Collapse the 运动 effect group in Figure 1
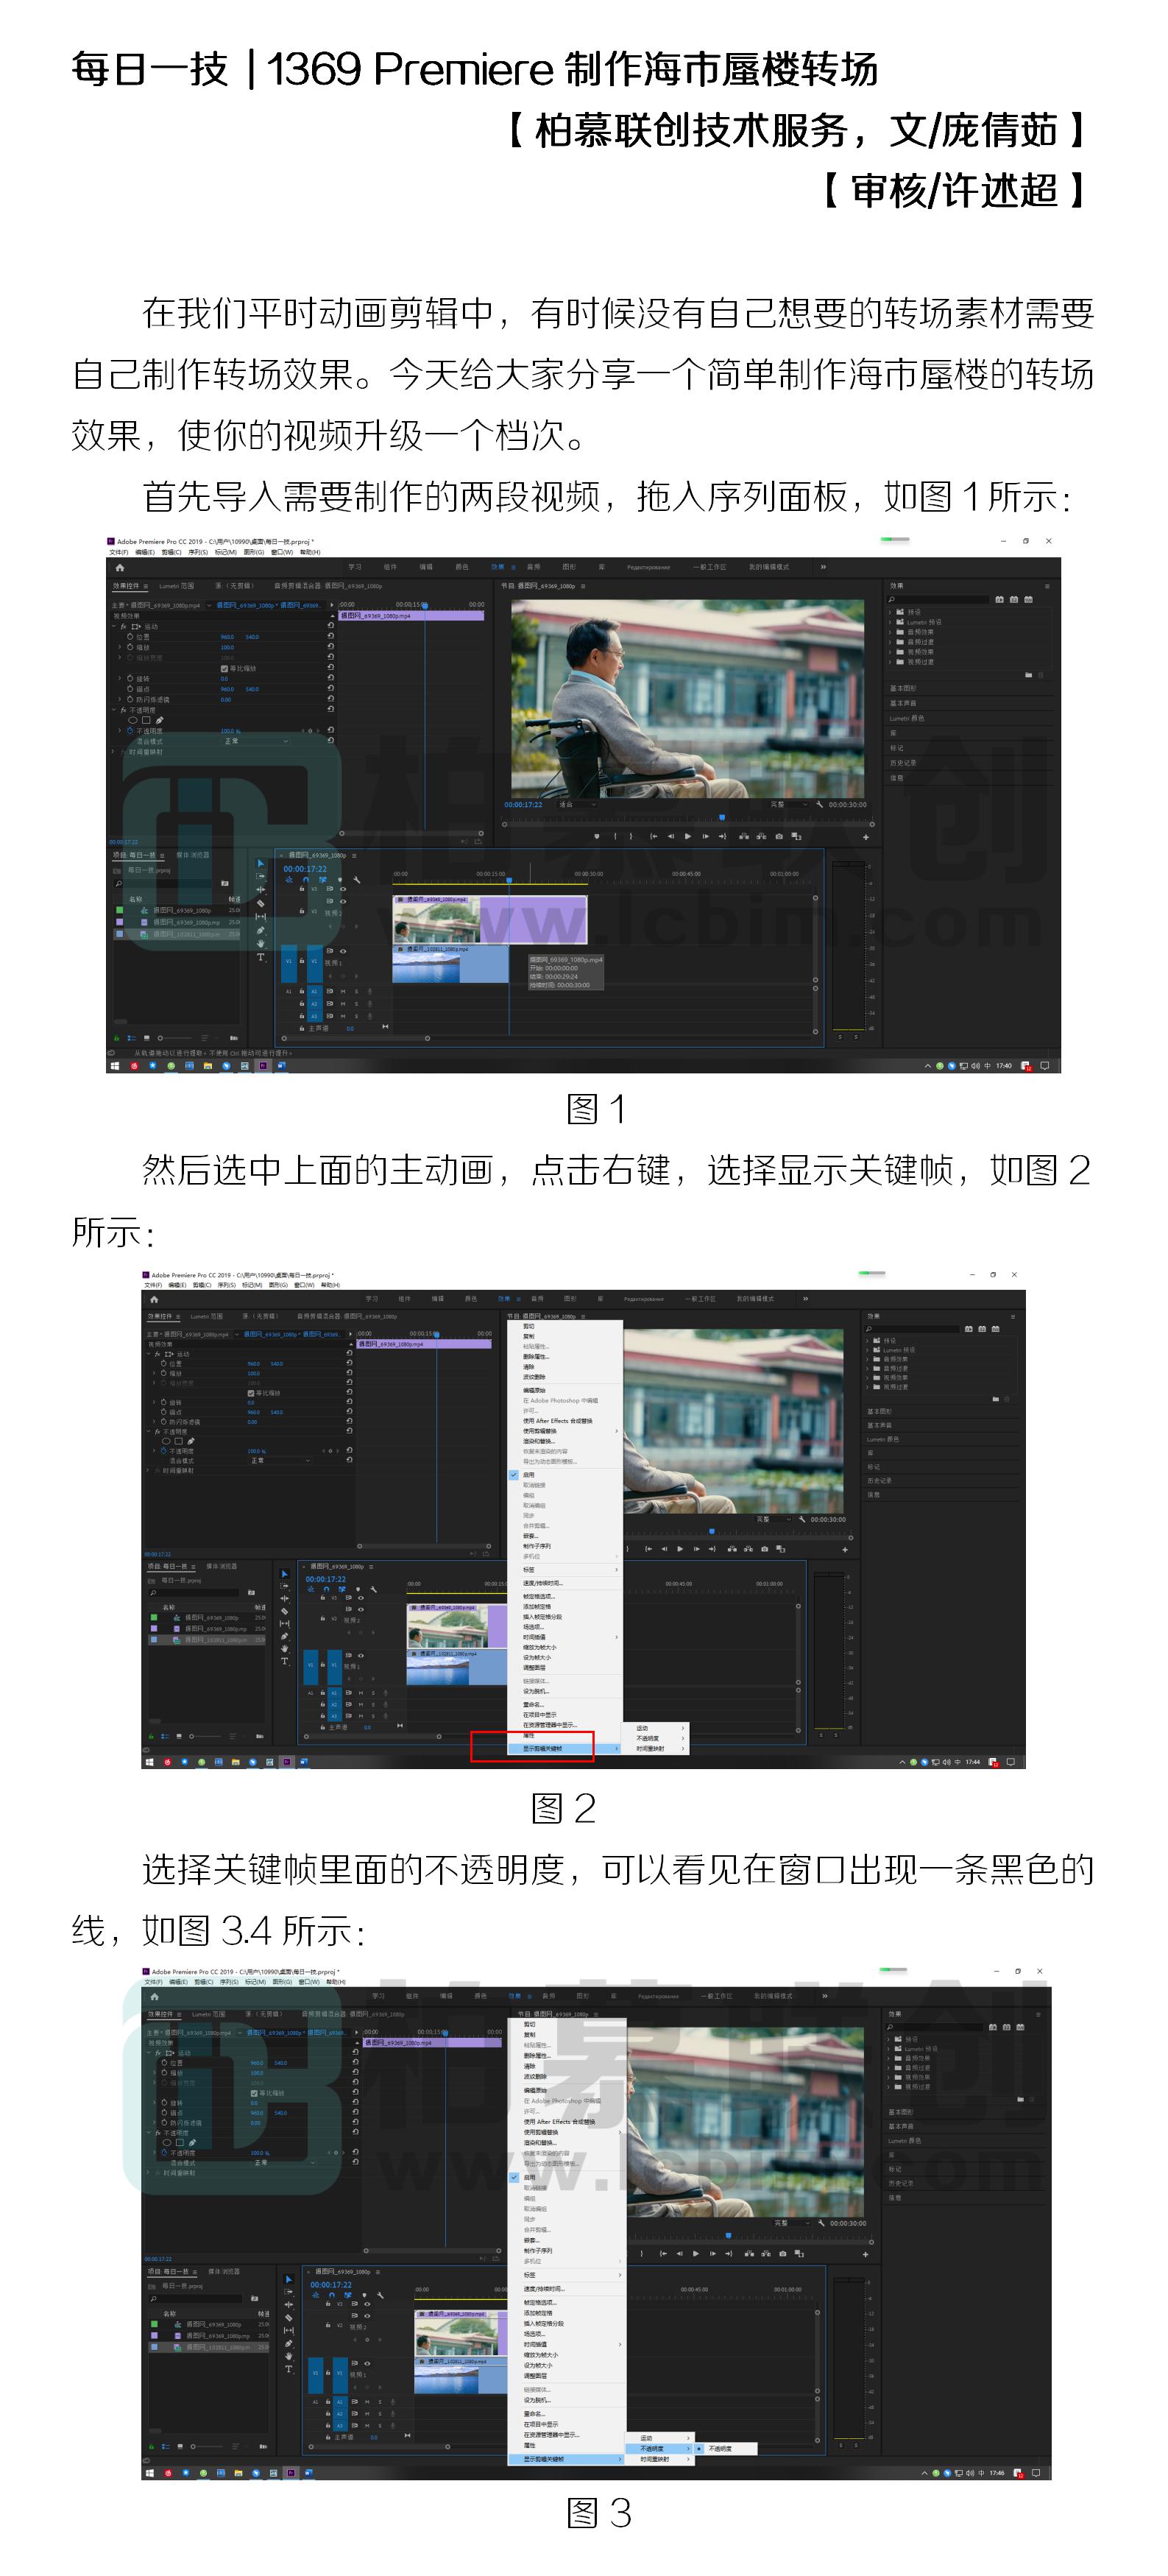This screenshot has height=2576, width=1168. (x=114, y=627)
